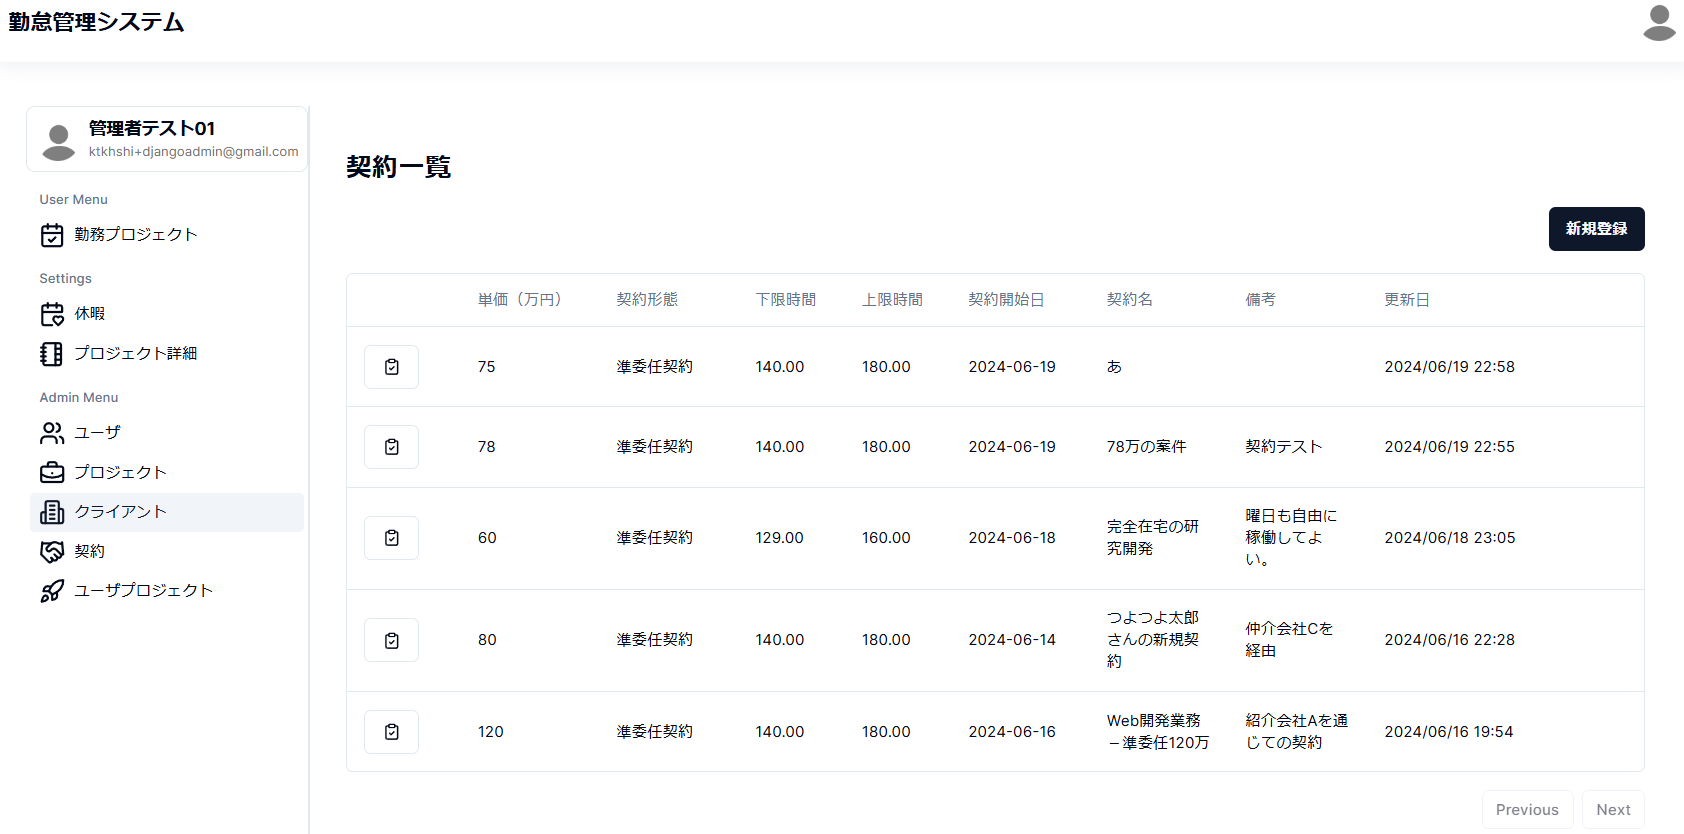The image size is (1684, 834).
Task: Click the 勤務プロジェクト calendar icon
Action: (52, 235)
